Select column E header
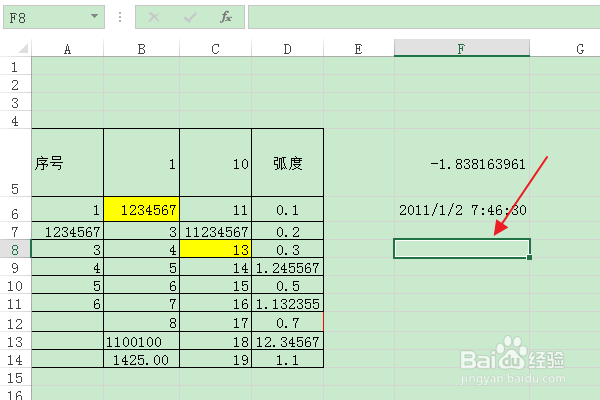 click(x=359, y=49)
